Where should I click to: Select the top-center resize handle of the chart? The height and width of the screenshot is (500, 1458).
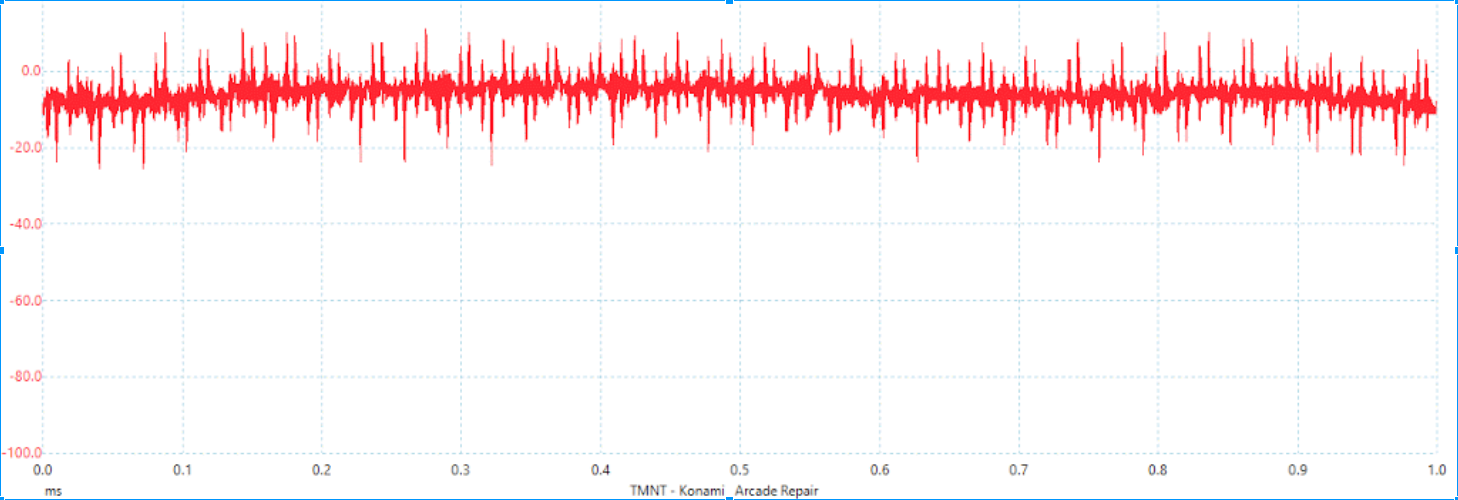[729, 2]
